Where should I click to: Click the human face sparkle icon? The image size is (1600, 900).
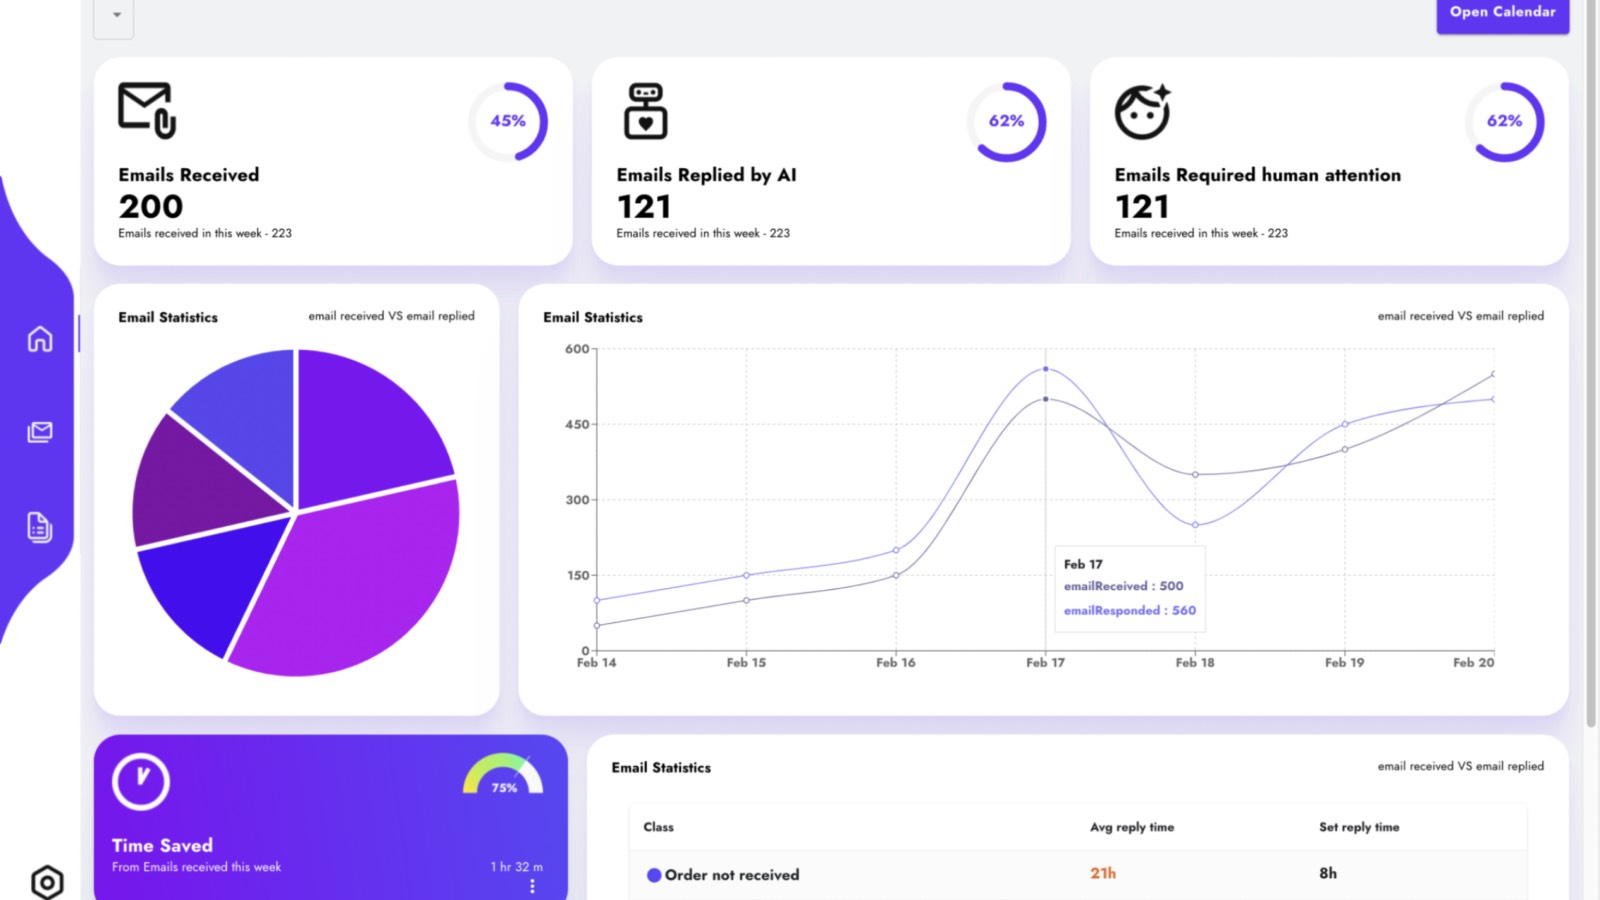[1143, 112]
